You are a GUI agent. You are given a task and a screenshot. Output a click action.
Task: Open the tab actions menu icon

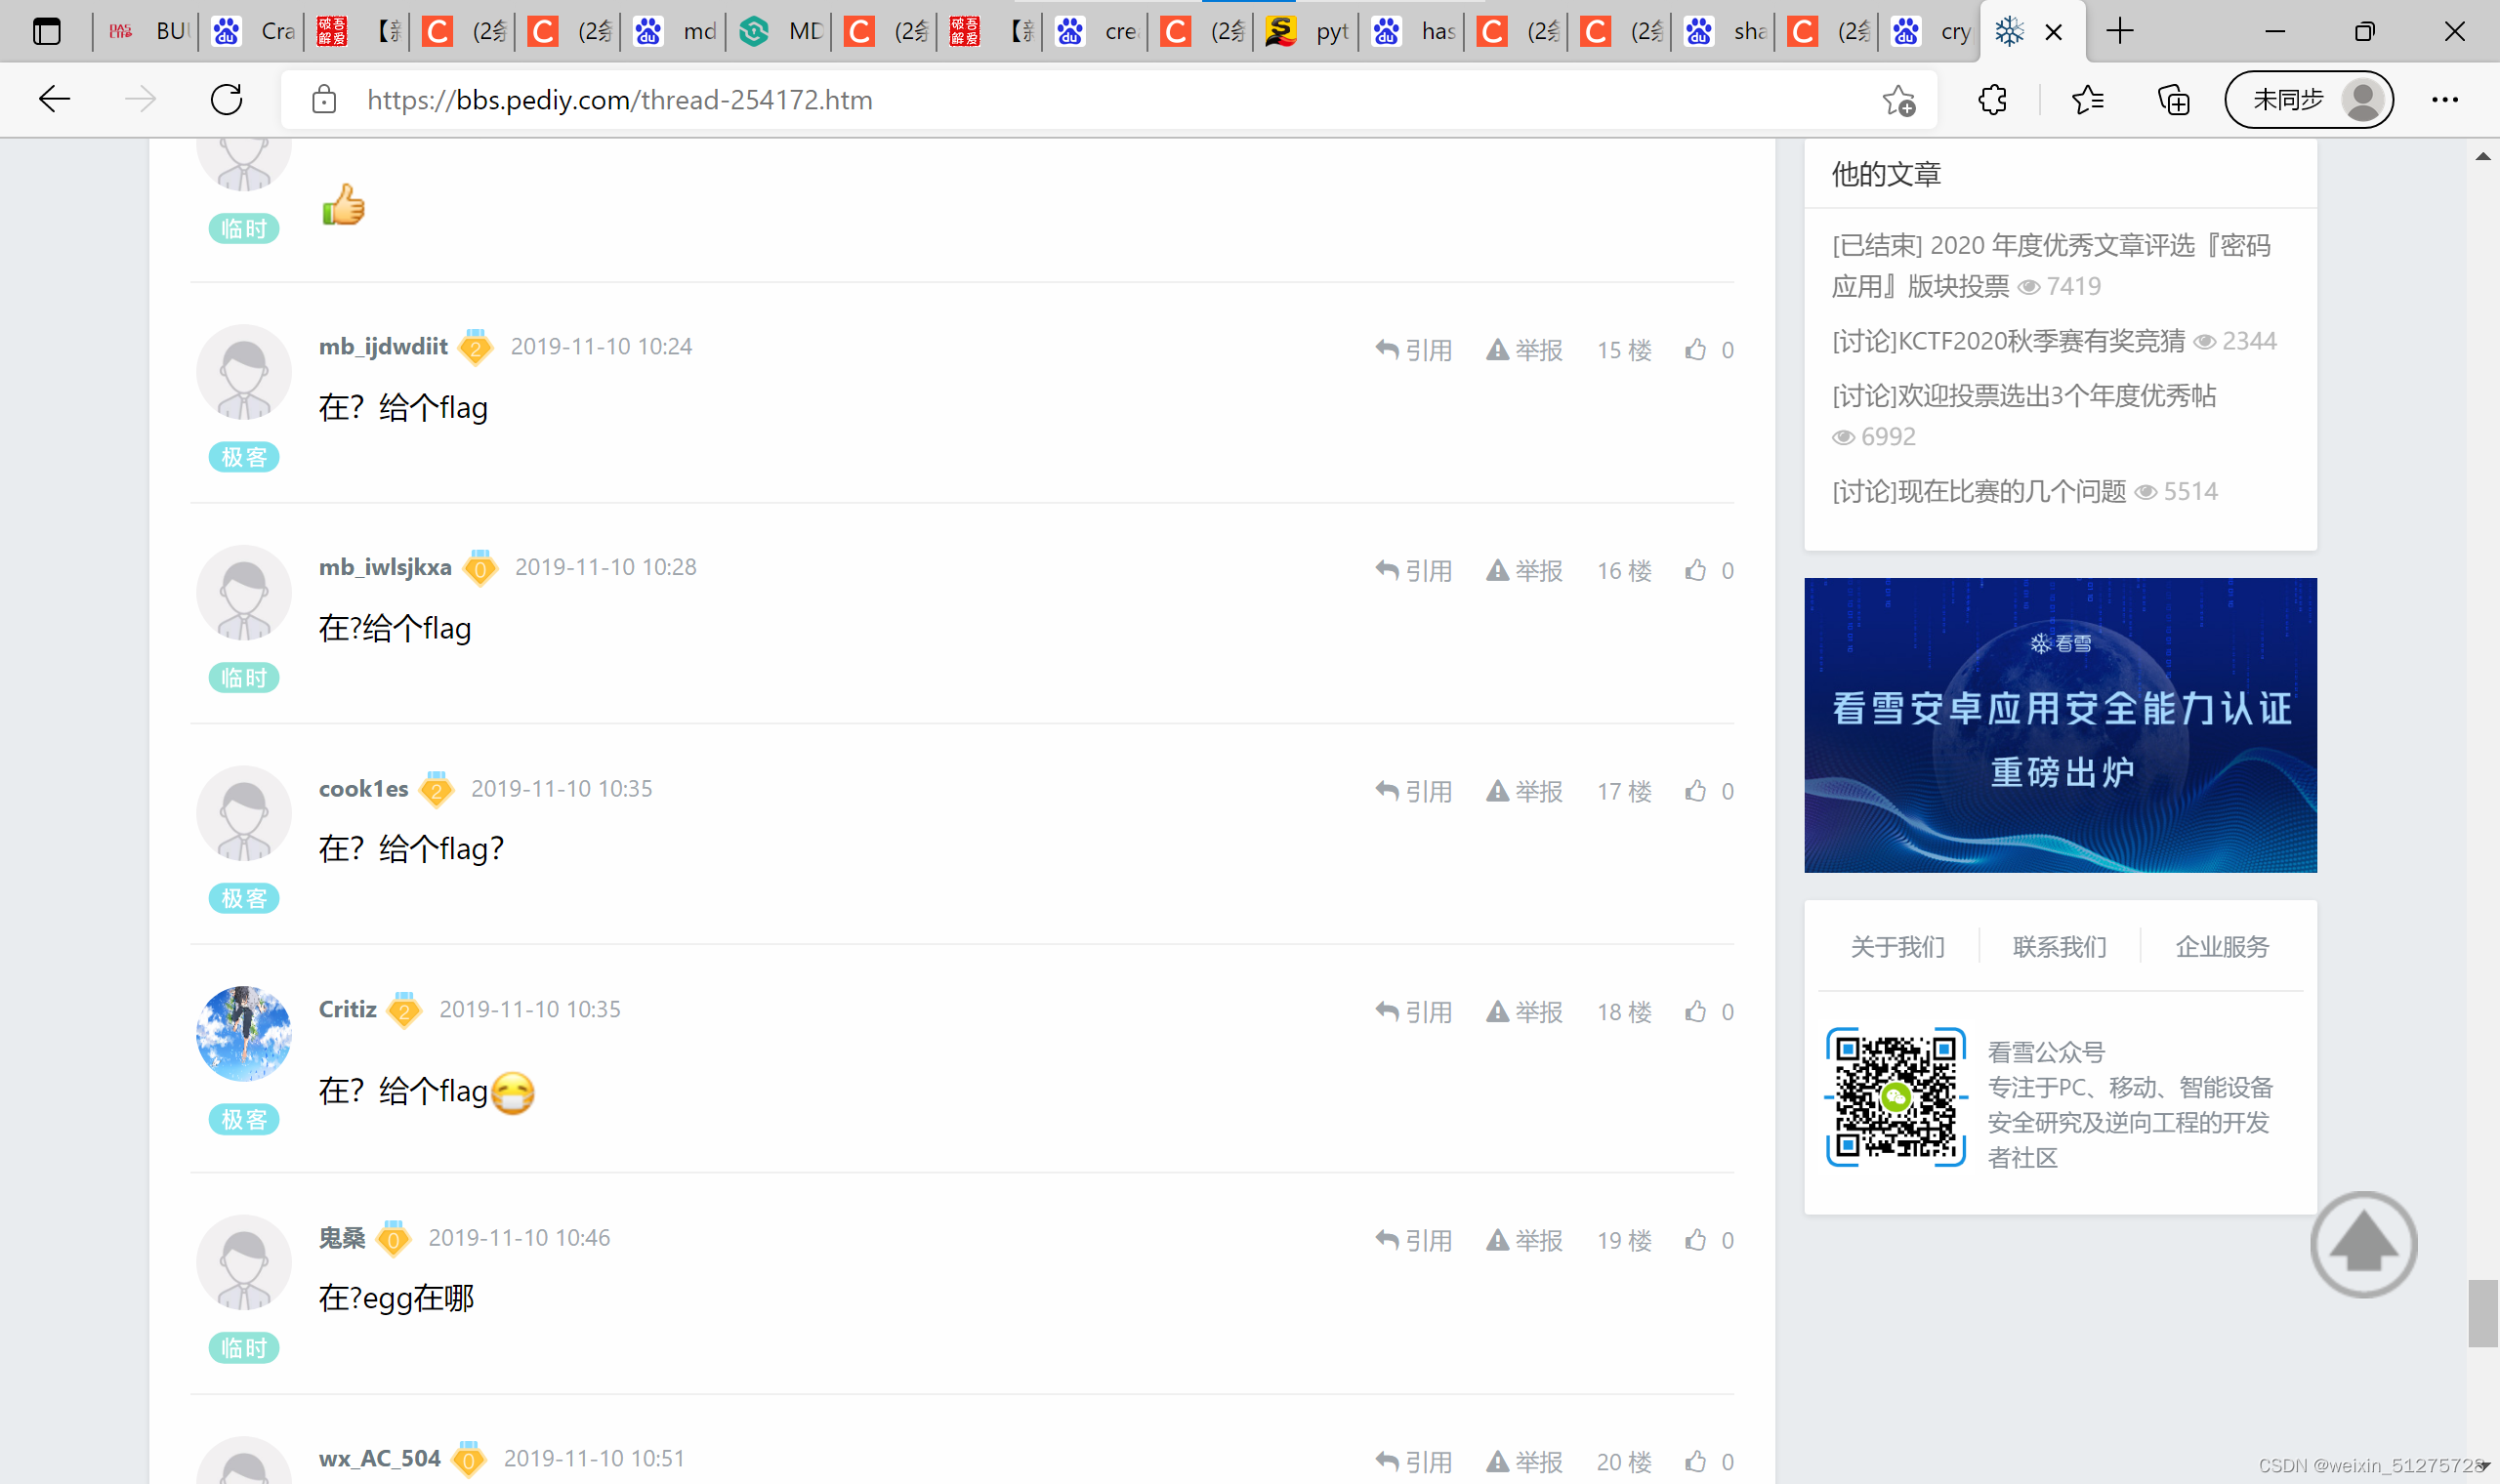[x=47, y=32]
